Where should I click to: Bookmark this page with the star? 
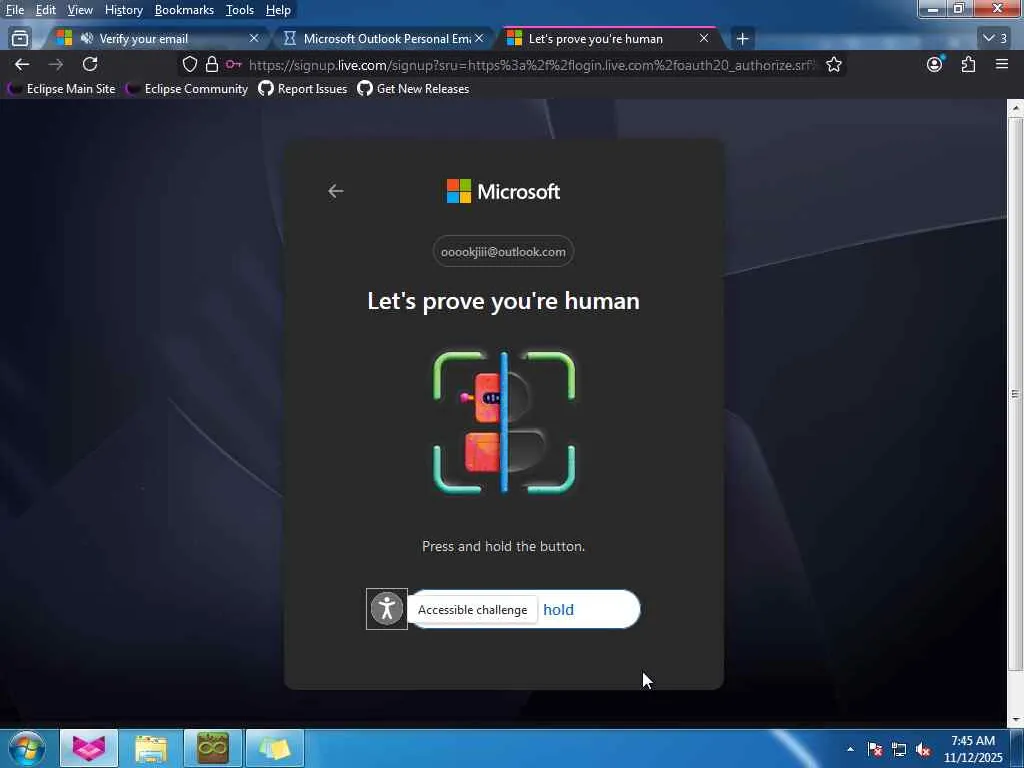click(x=833, y=64)
